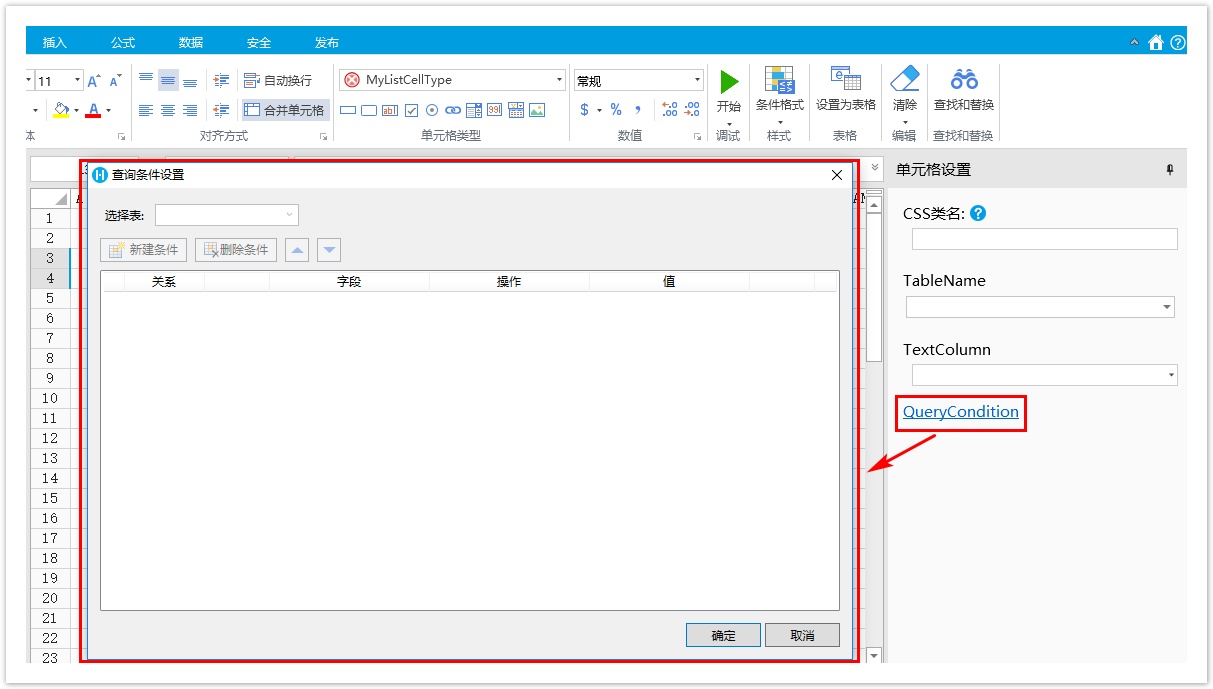
Task: Select the checkbox cell type icon
Action: coord(411,111)
